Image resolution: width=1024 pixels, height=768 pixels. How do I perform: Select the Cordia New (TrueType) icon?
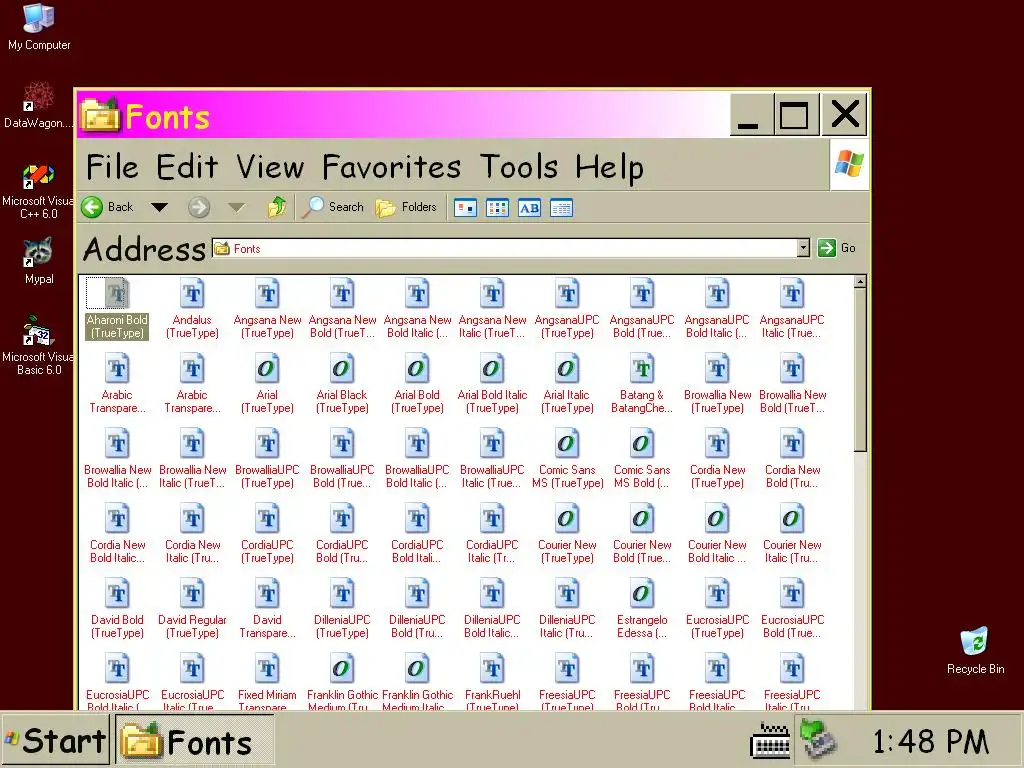tap(718, 443)
